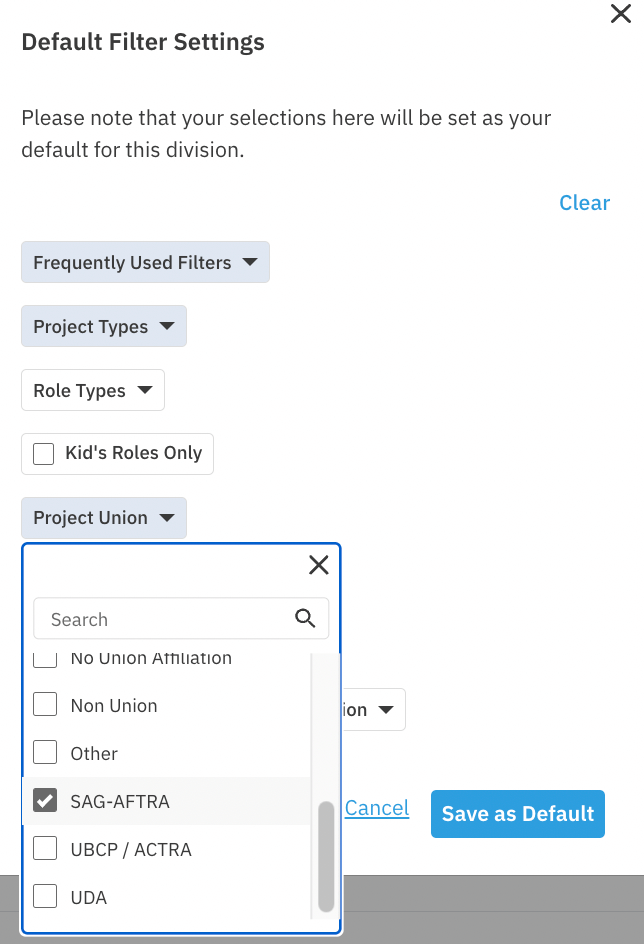Click the Project Union caret arrow
The image size is (644, 944).
point(167,517)
